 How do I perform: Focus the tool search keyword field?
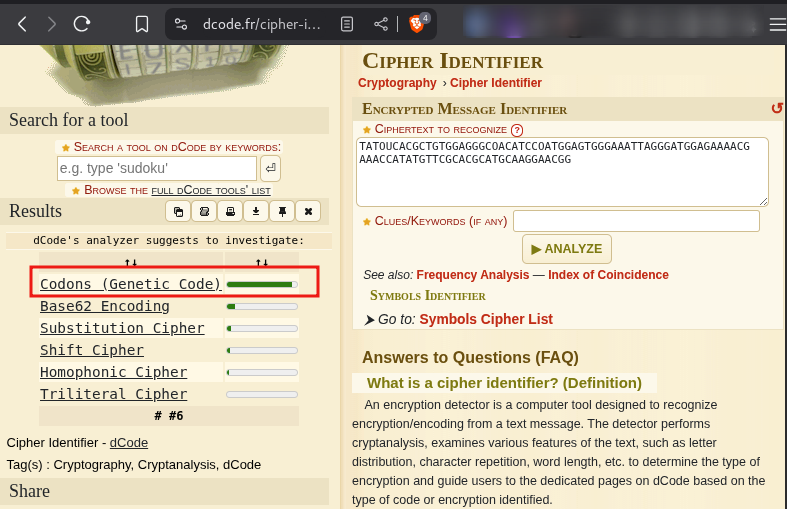click(157, 168)
